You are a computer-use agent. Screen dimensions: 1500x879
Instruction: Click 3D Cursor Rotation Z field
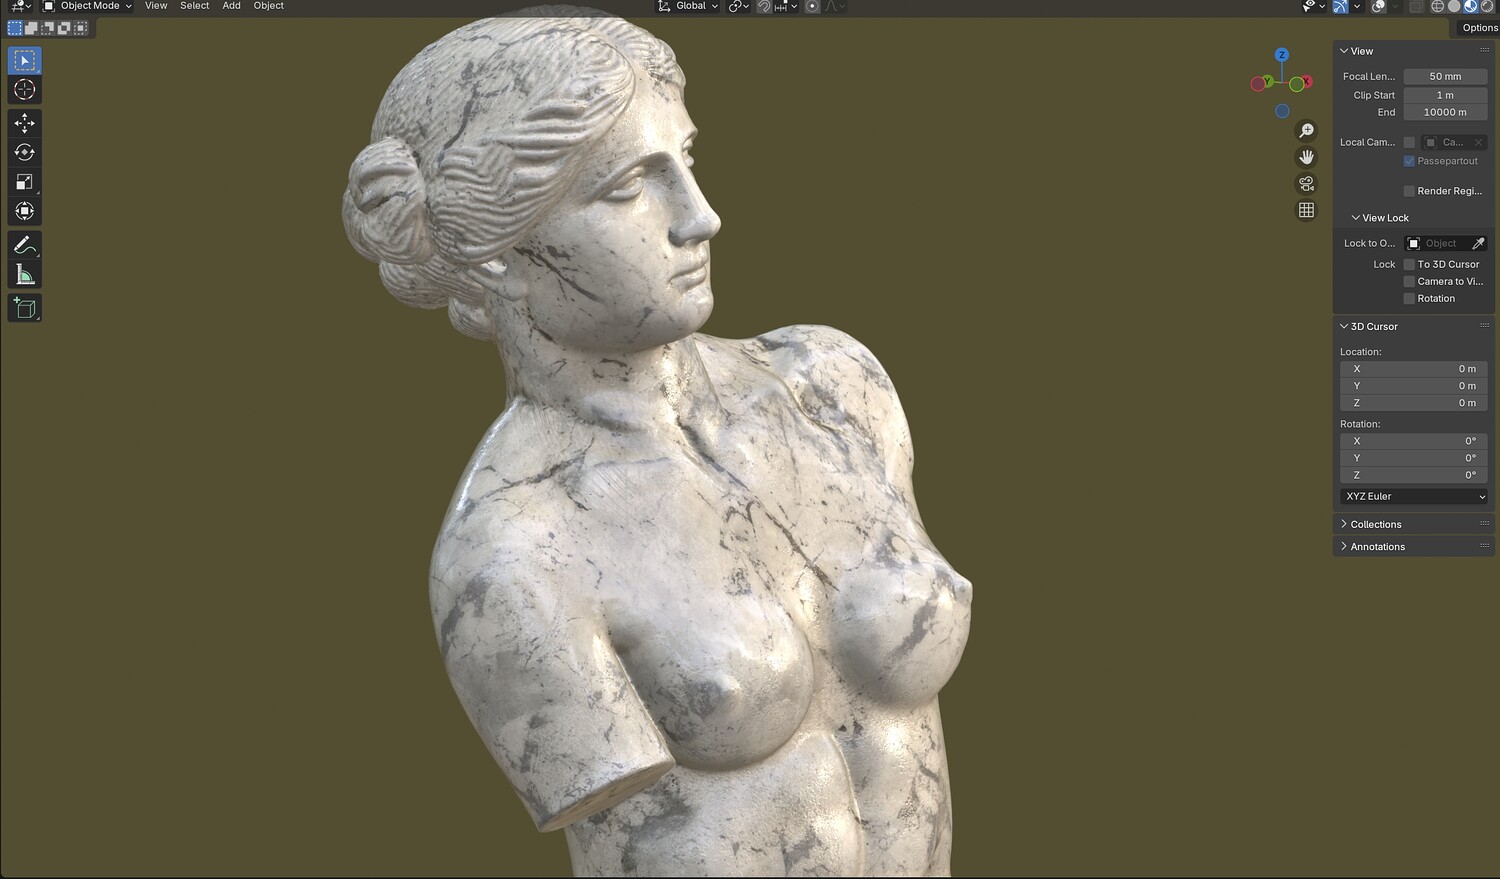[x=1414, y=475]
